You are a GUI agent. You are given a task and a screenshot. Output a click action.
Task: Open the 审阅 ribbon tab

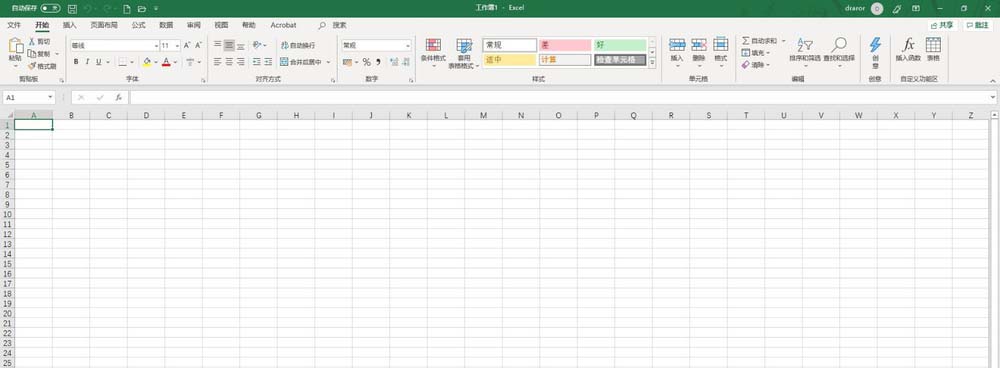194,25
